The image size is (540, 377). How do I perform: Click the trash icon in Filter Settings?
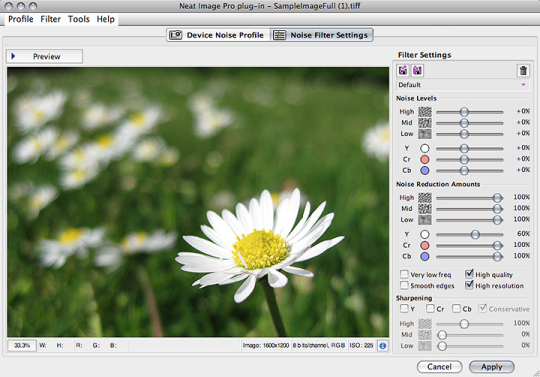click(x=523, y=70)
